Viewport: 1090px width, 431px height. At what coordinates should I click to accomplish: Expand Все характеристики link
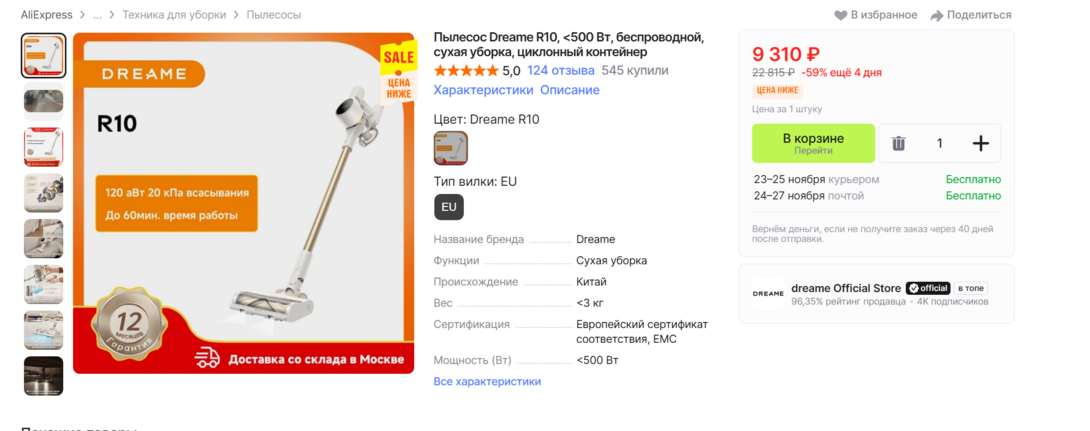487,382
